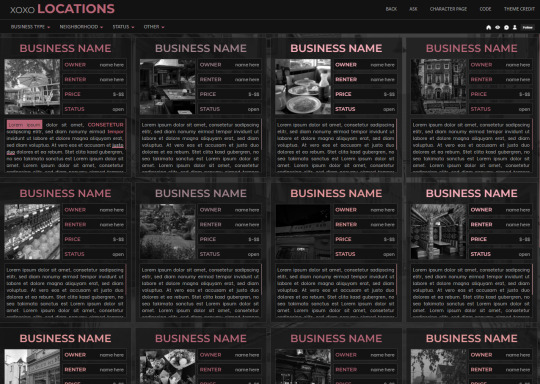
Task: Open the garden house photo thumbnail
Action: pos(167,232)
